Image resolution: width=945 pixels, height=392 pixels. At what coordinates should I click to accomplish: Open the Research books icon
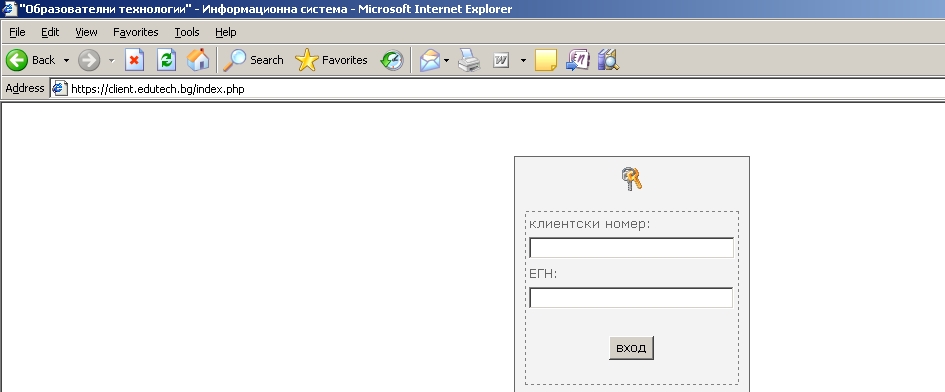tap(609, 60)
